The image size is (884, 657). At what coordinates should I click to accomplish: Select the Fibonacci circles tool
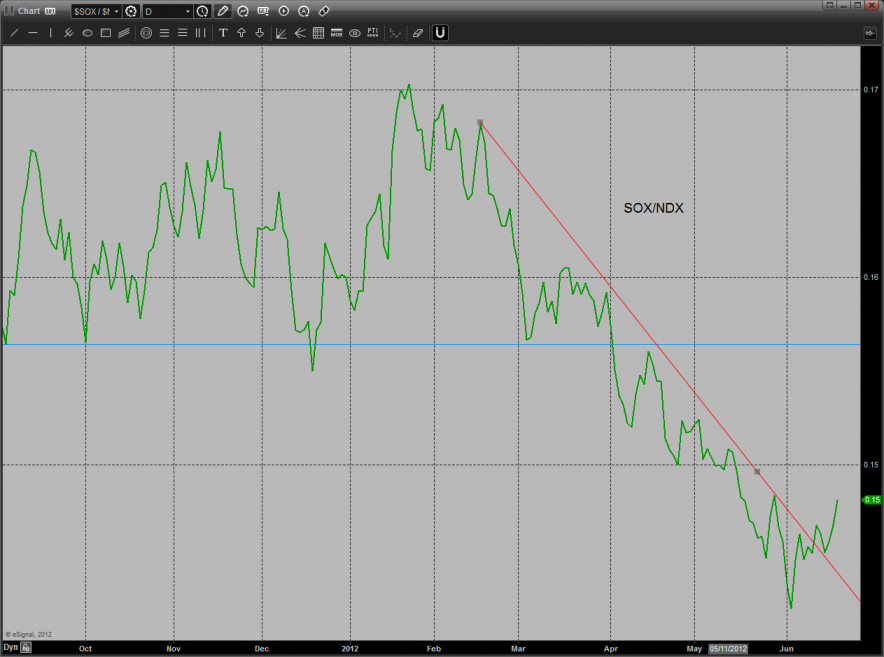(146, 33)
